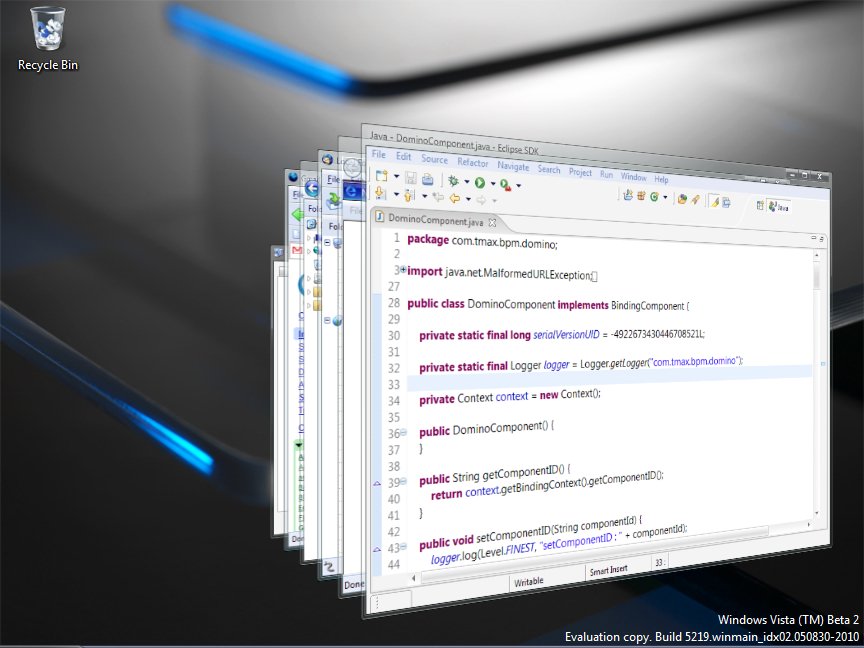Open the Refactor menu

point(473,163)
